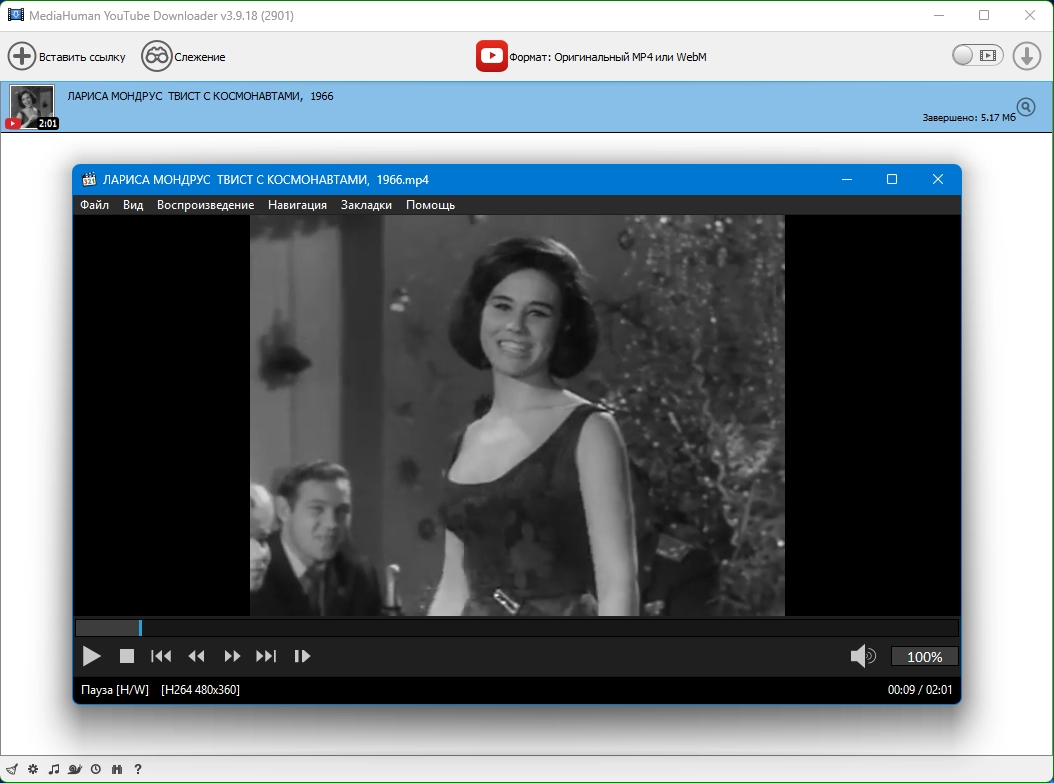Viewport: 1054px width, 783px height.
Task: Open the Закладки menu
Action: pyautogui.click(x=366, y=205)
